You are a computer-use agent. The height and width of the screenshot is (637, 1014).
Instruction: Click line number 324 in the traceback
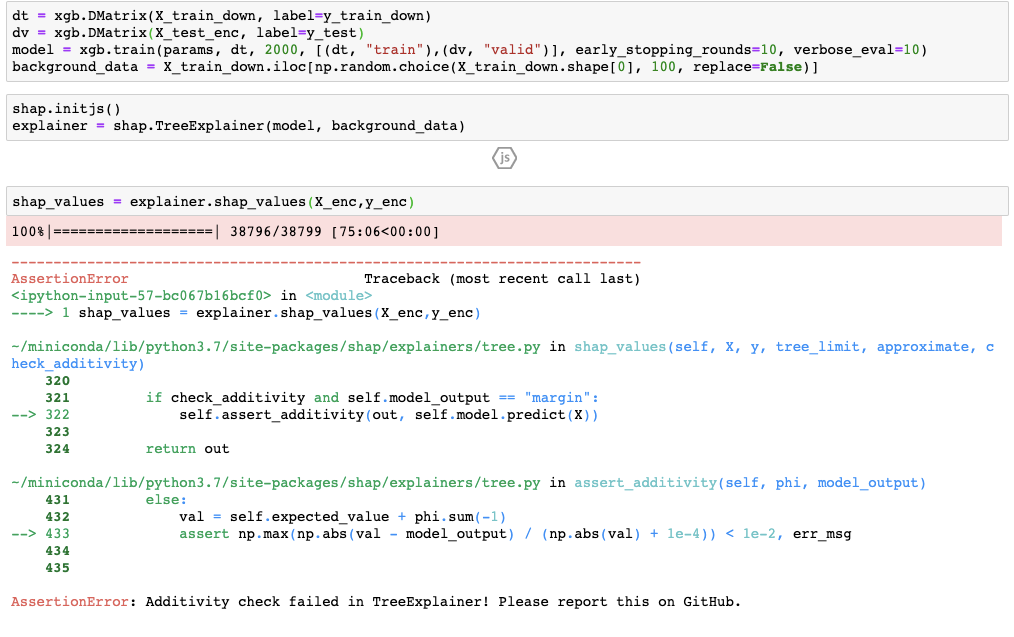[x=57, y=448]
